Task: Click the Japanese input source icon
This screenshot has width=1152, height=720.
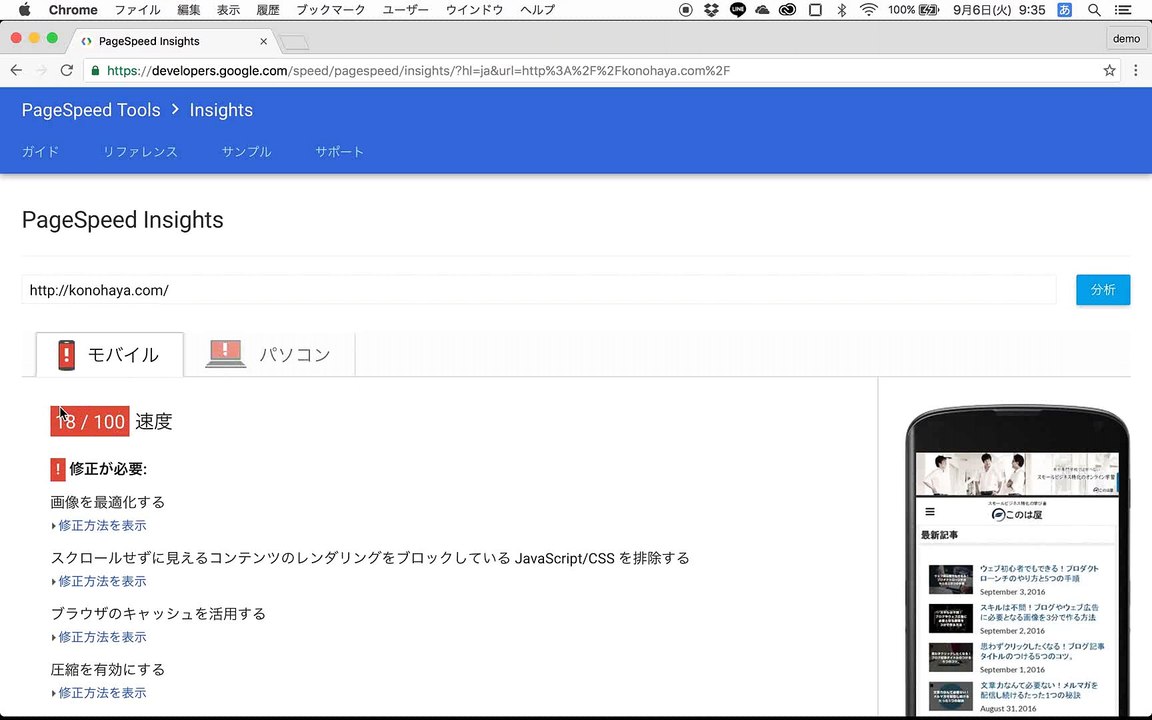Action: 1065,10
